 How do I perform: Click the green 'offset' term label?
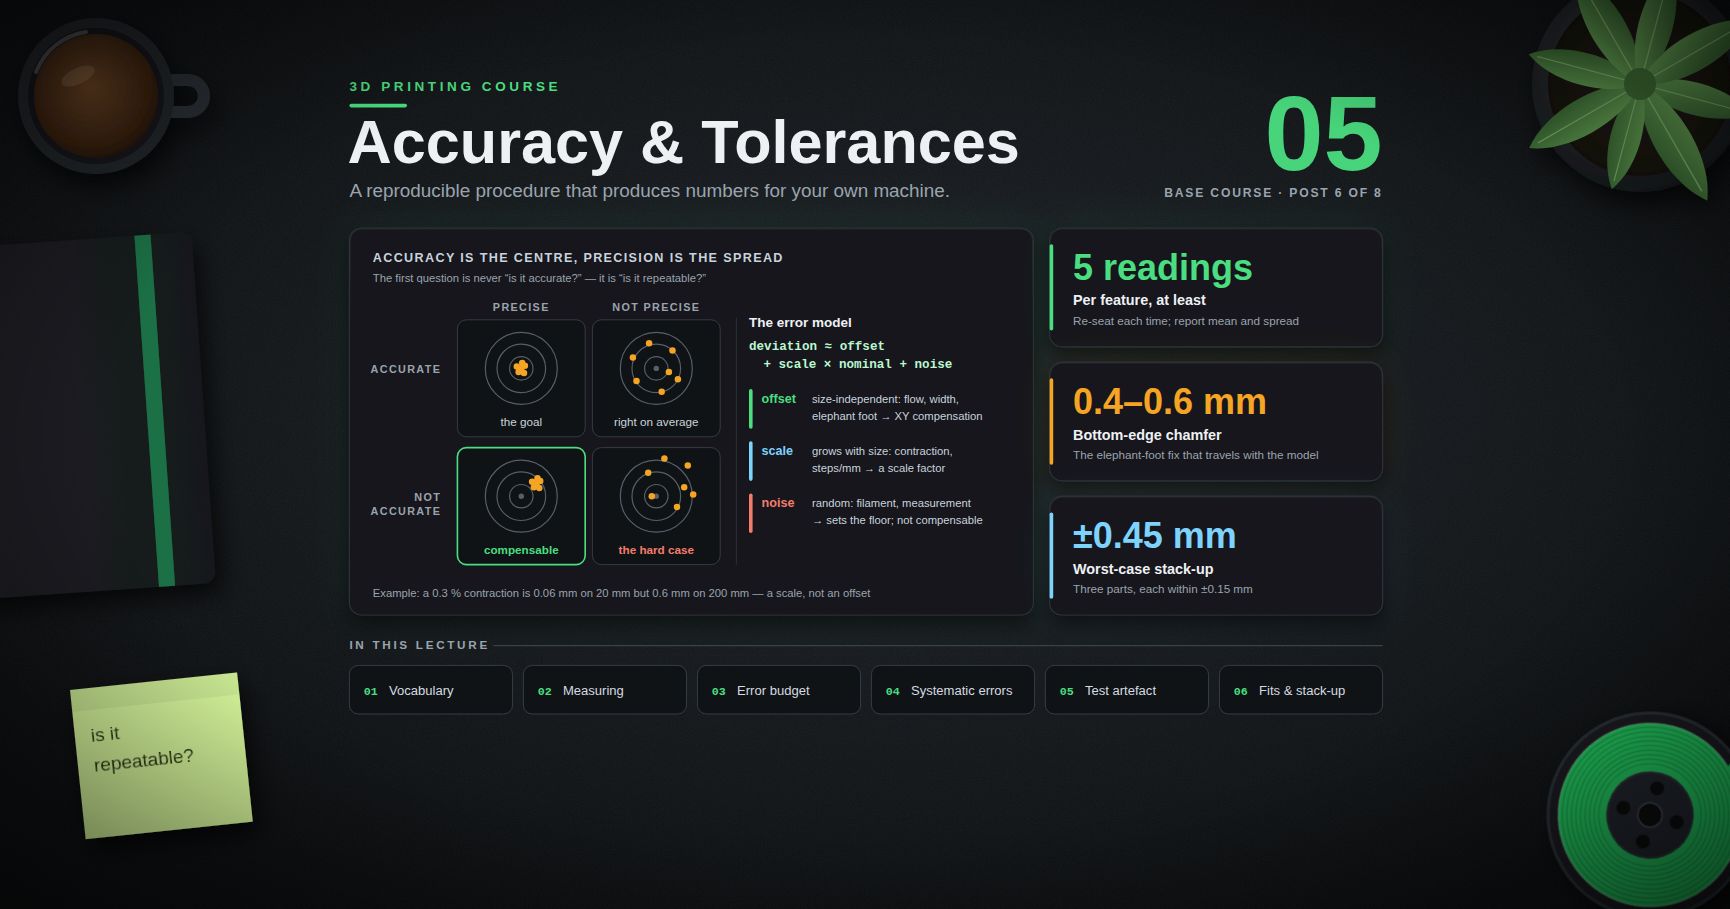[x=778, y=399]
